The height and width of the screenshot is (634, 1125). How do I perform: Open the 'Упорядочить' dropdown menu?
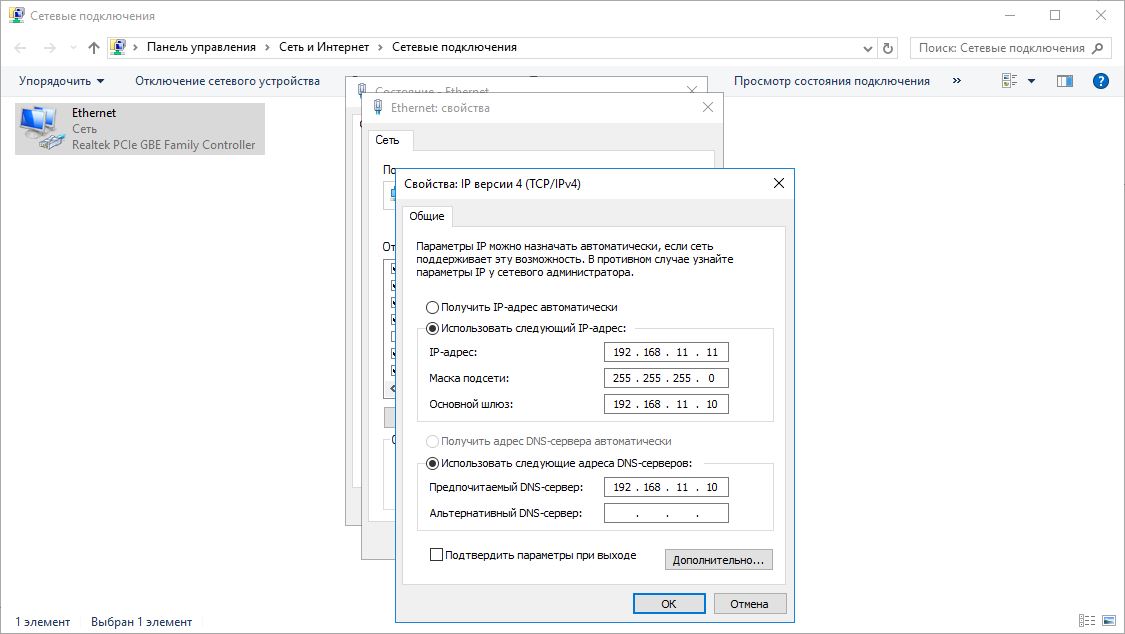[x=61, y=81]
